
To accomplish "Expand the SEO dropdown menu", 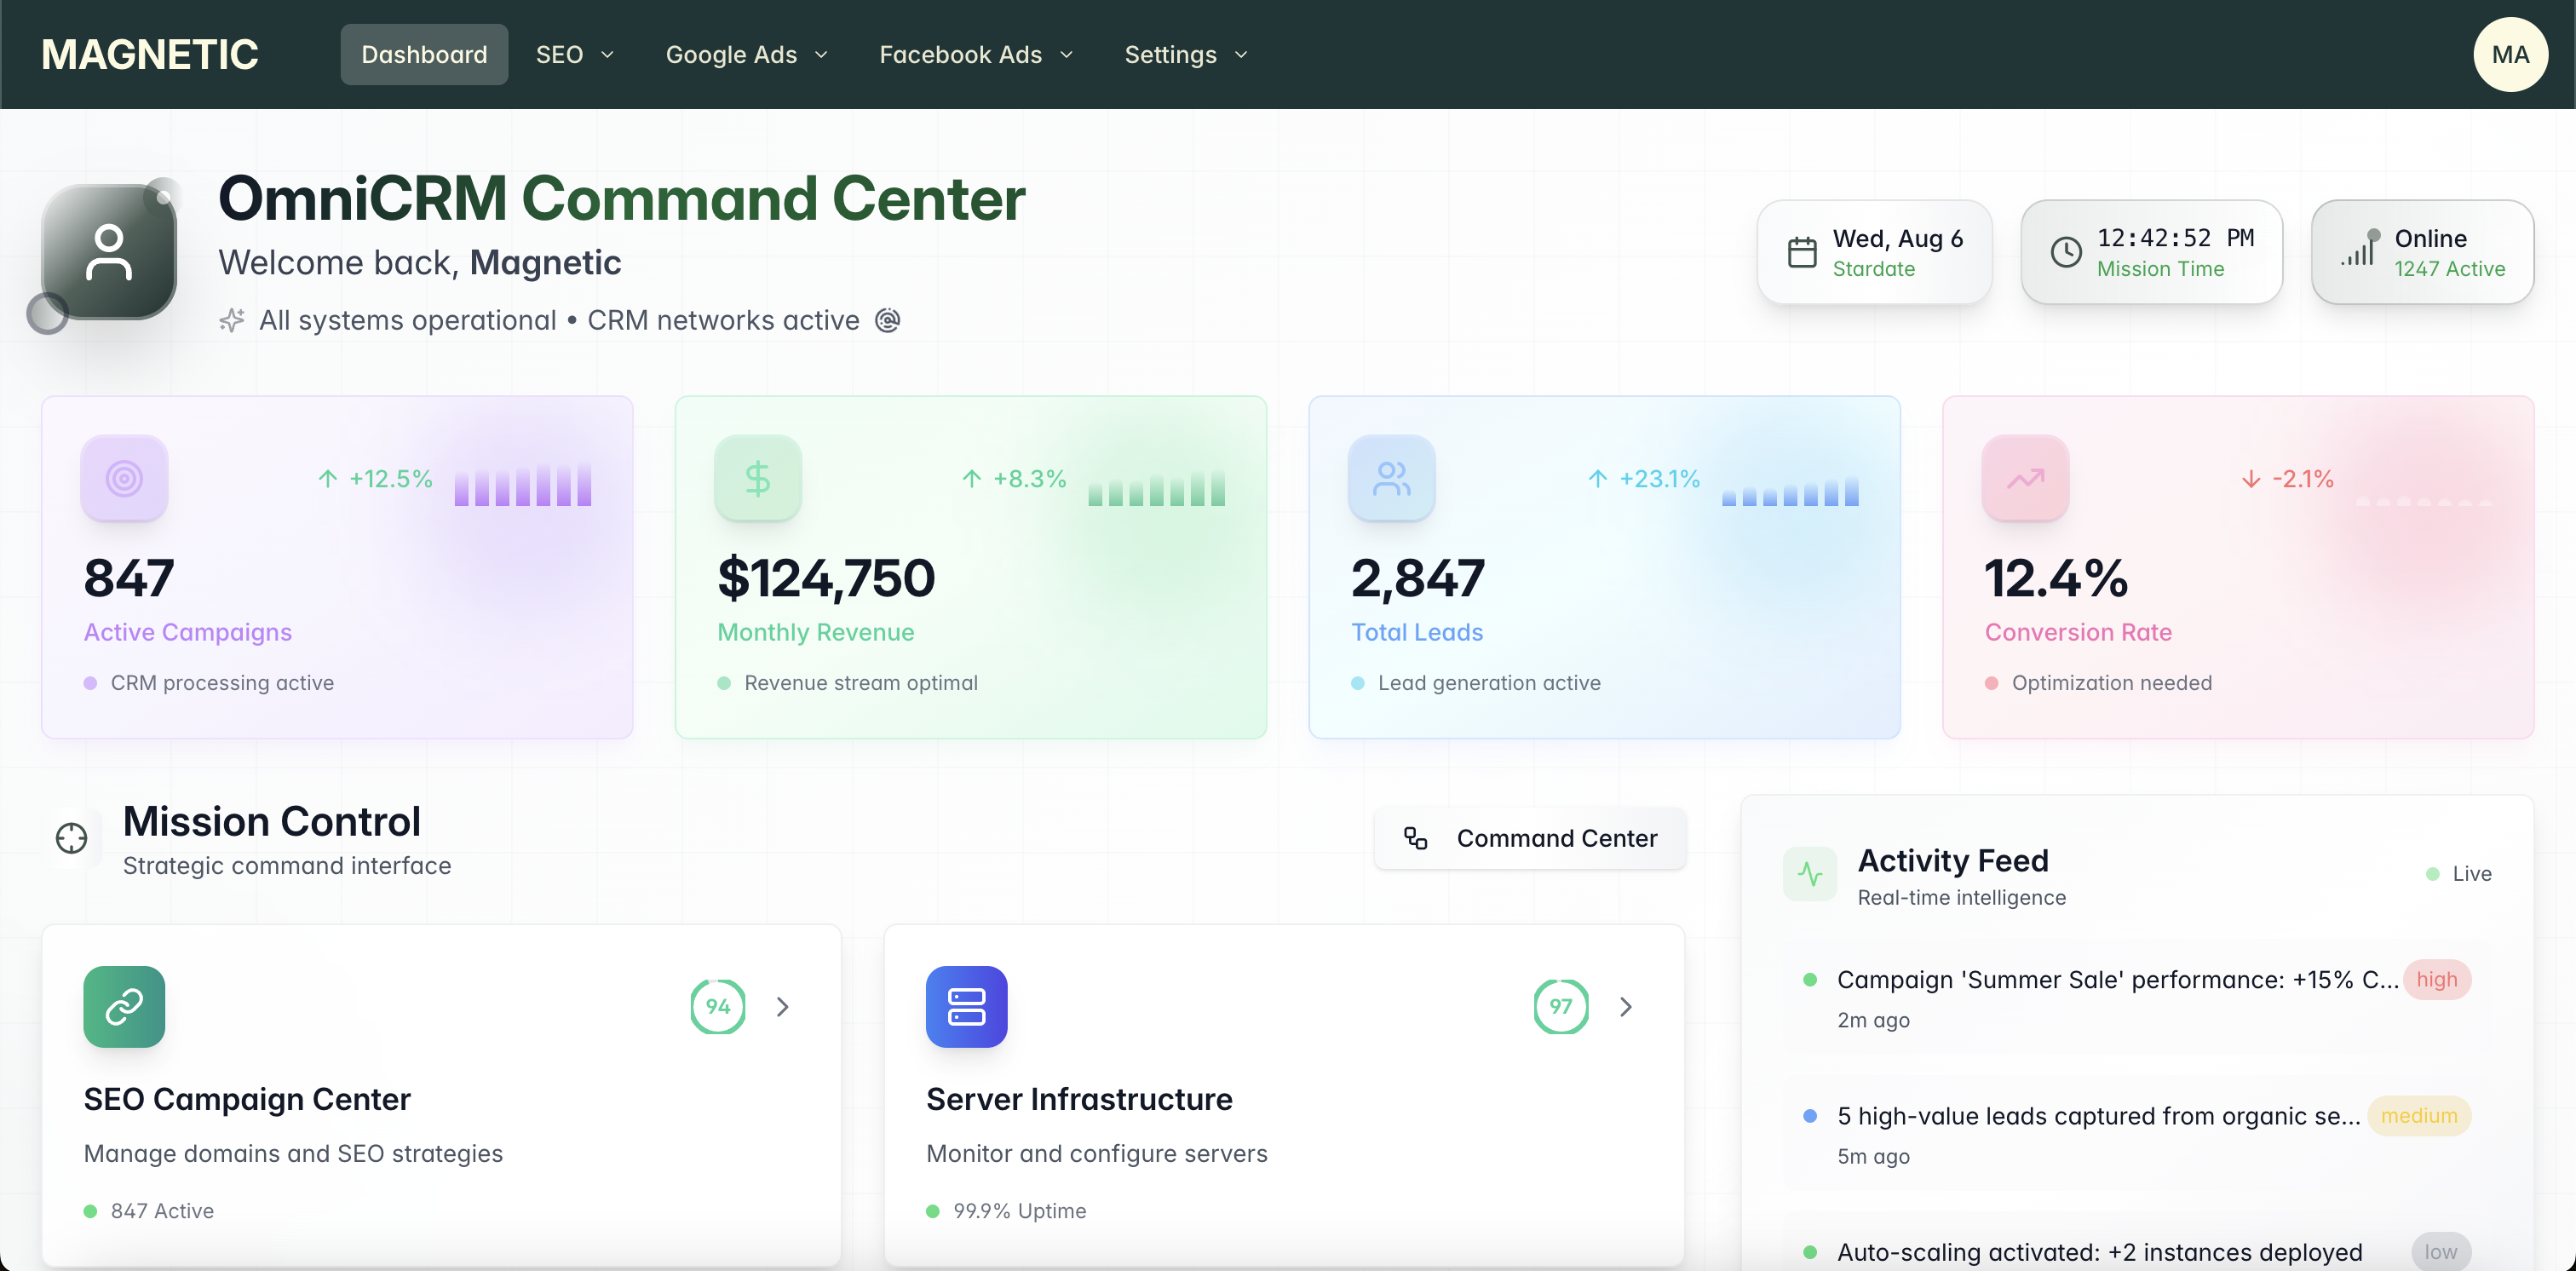I will click(573, 54).
